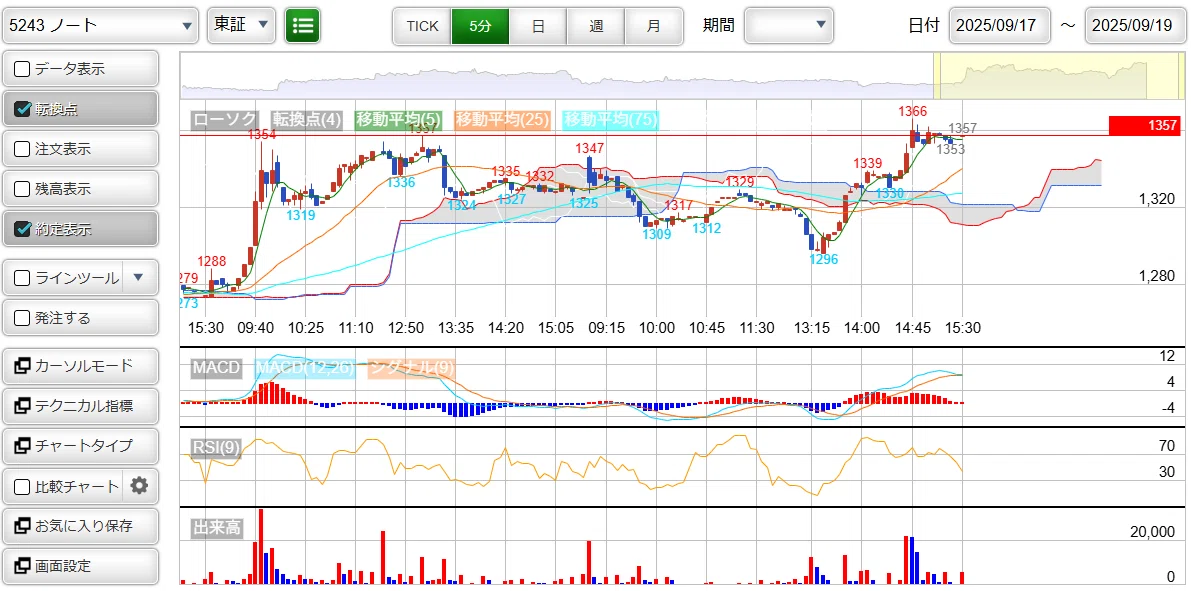Click the 移動平均(25) legend label
1191x591 pixels.
502,119
